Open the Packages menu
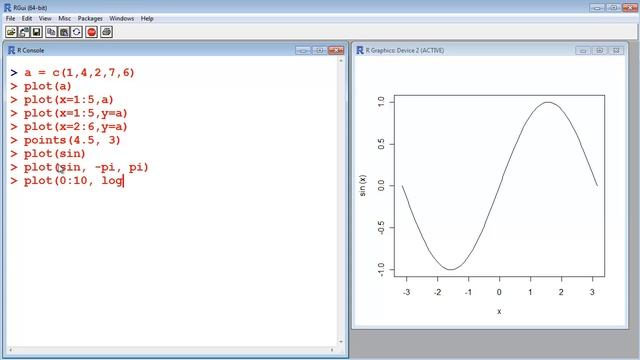The height and width of the screenshot is (360, 640). (90, 18)
